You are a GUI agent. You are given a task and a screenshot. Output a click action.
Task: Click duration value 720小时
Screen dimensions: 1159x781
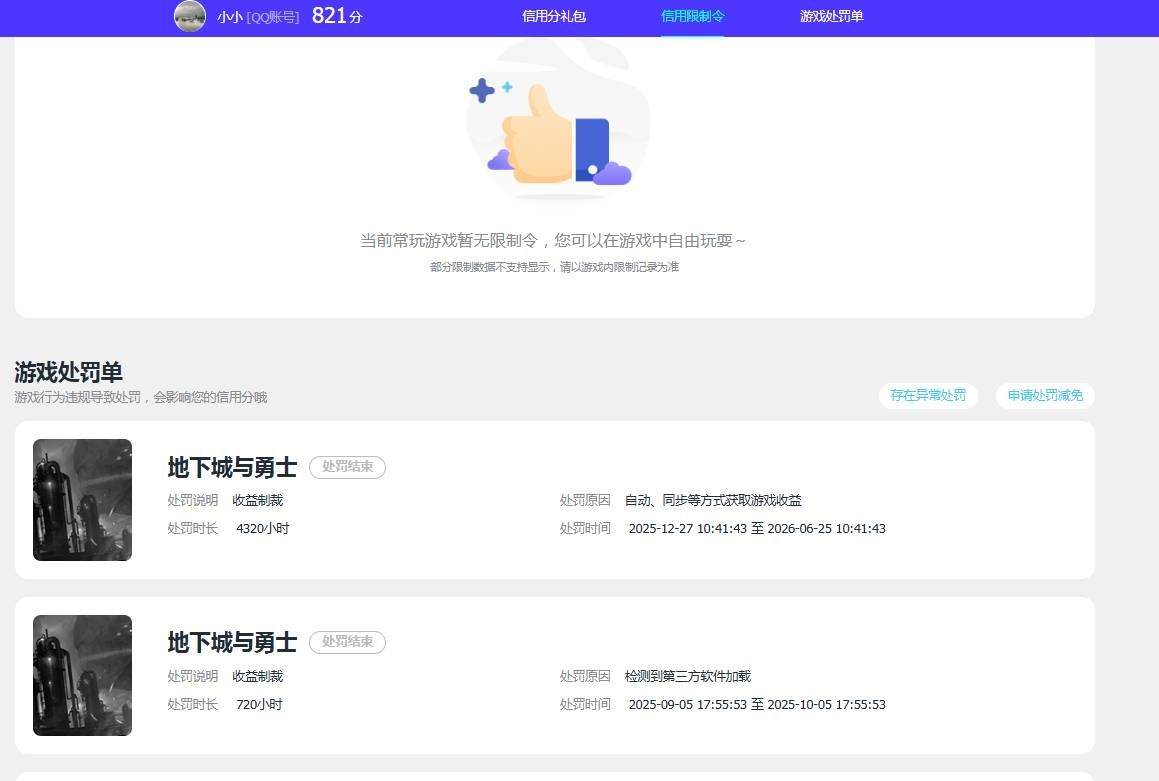(259, 704)
